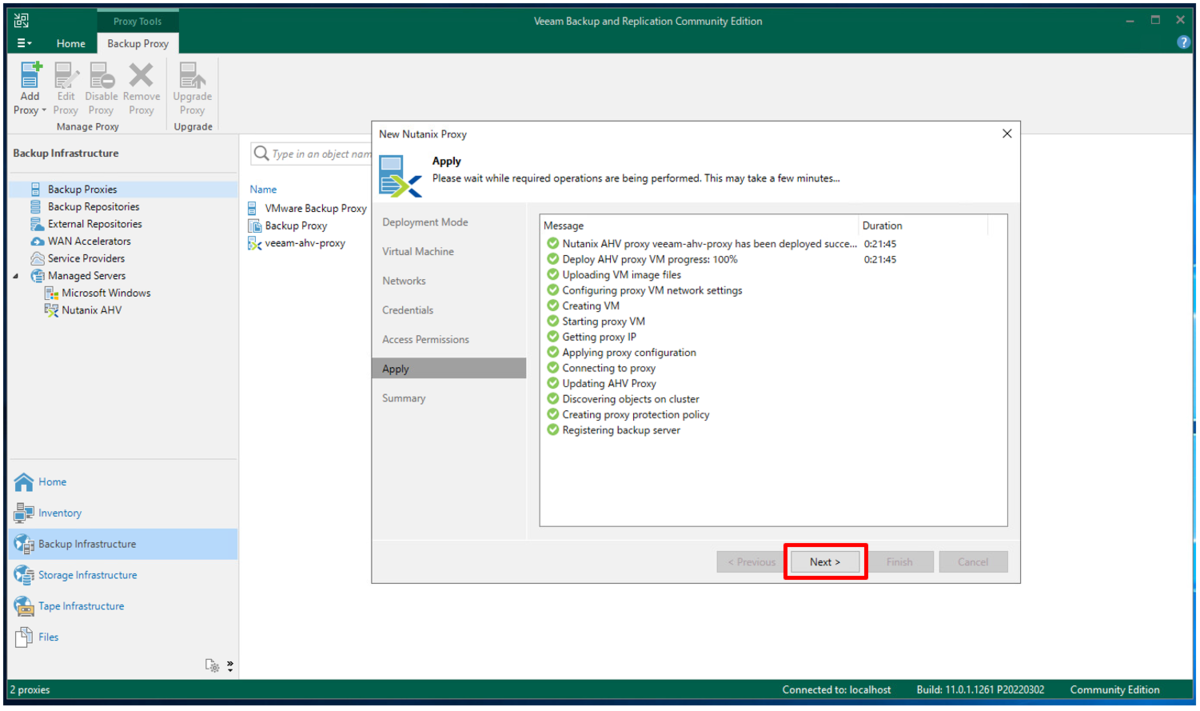This screenshot has height=711, width=1200.
Task: Click the Proxy Tools contextual tab
Action: click(x=138, y=21)
